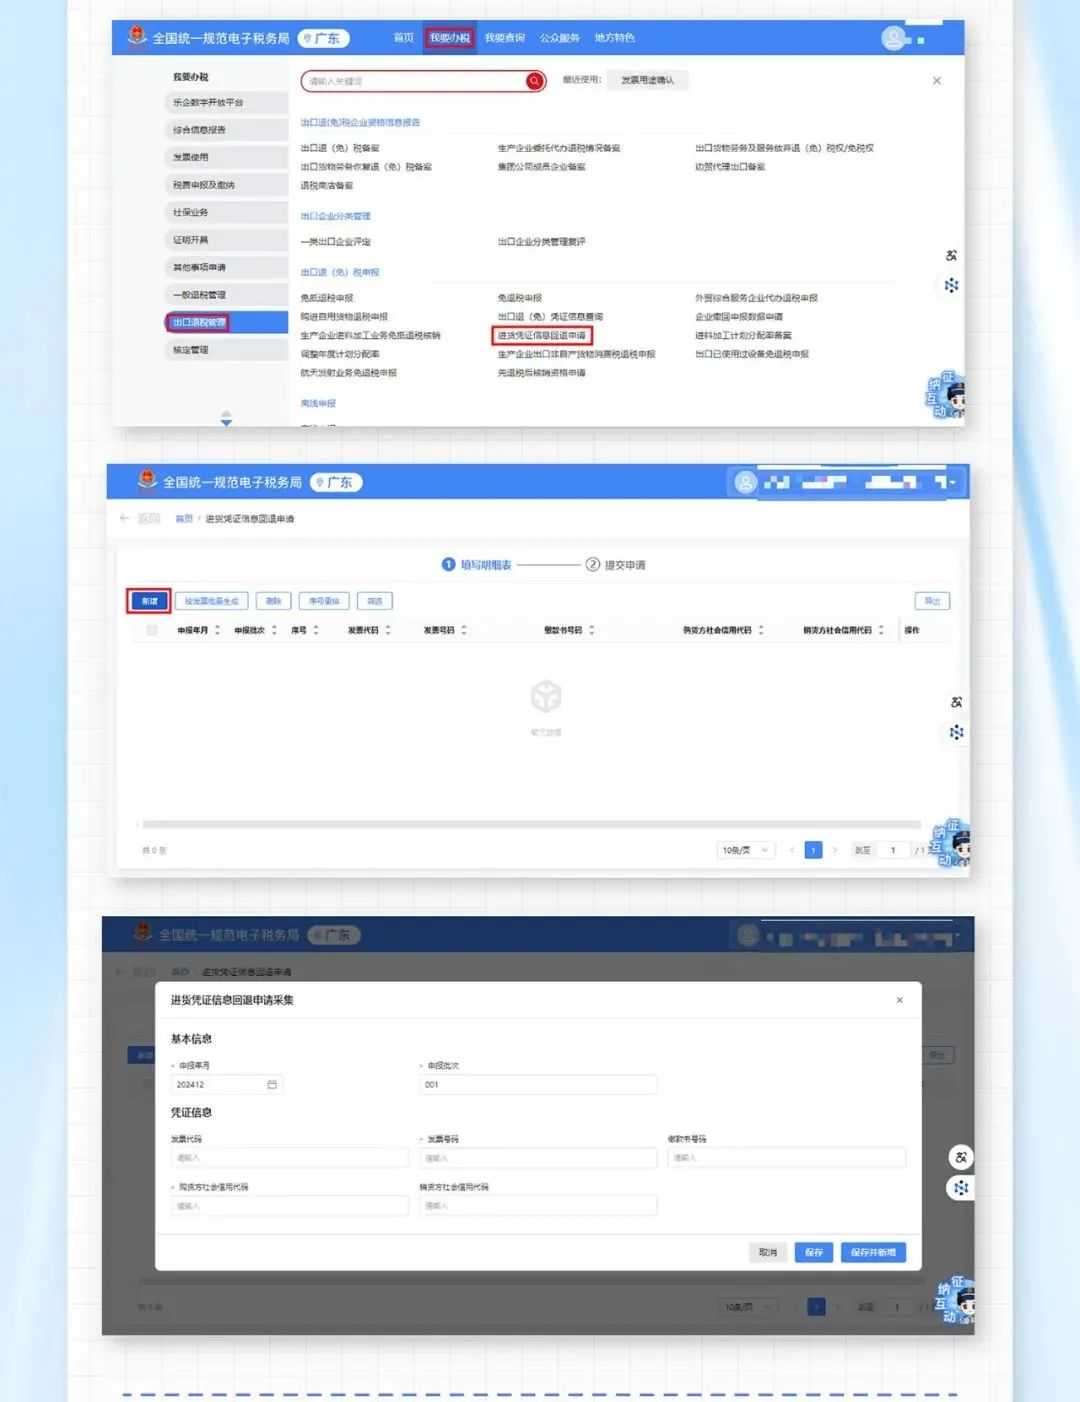Click 保存 in the dialog
Screen dimensions: 1080x1402
click(x=814, y=1252)
